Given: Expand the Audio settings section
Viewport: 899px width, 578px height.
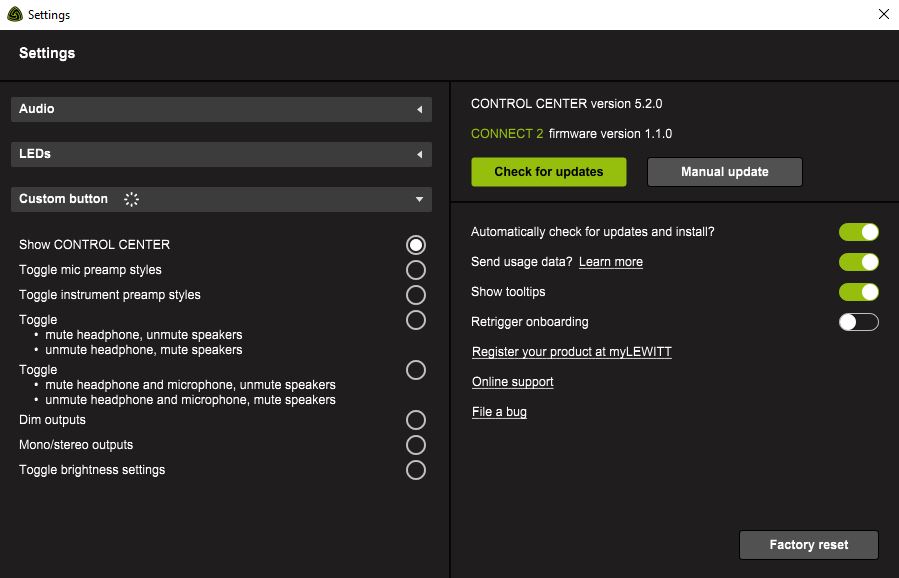Looking at the screenshot, I should click(x=220, y=109).
